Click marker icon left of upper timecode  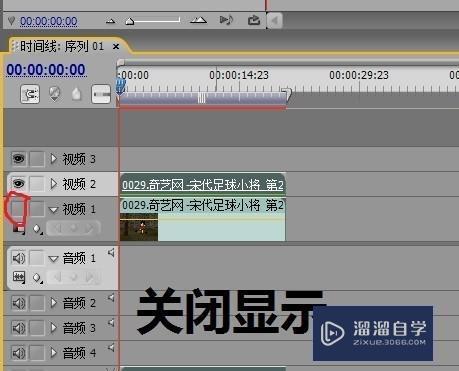(x=11, y=21)
